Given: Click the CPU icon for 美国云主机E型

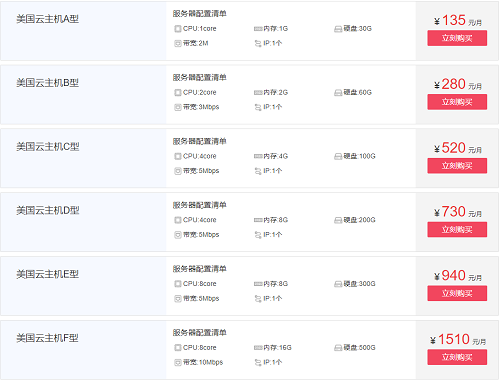Looking at the screenshot, I should point(178,284).
